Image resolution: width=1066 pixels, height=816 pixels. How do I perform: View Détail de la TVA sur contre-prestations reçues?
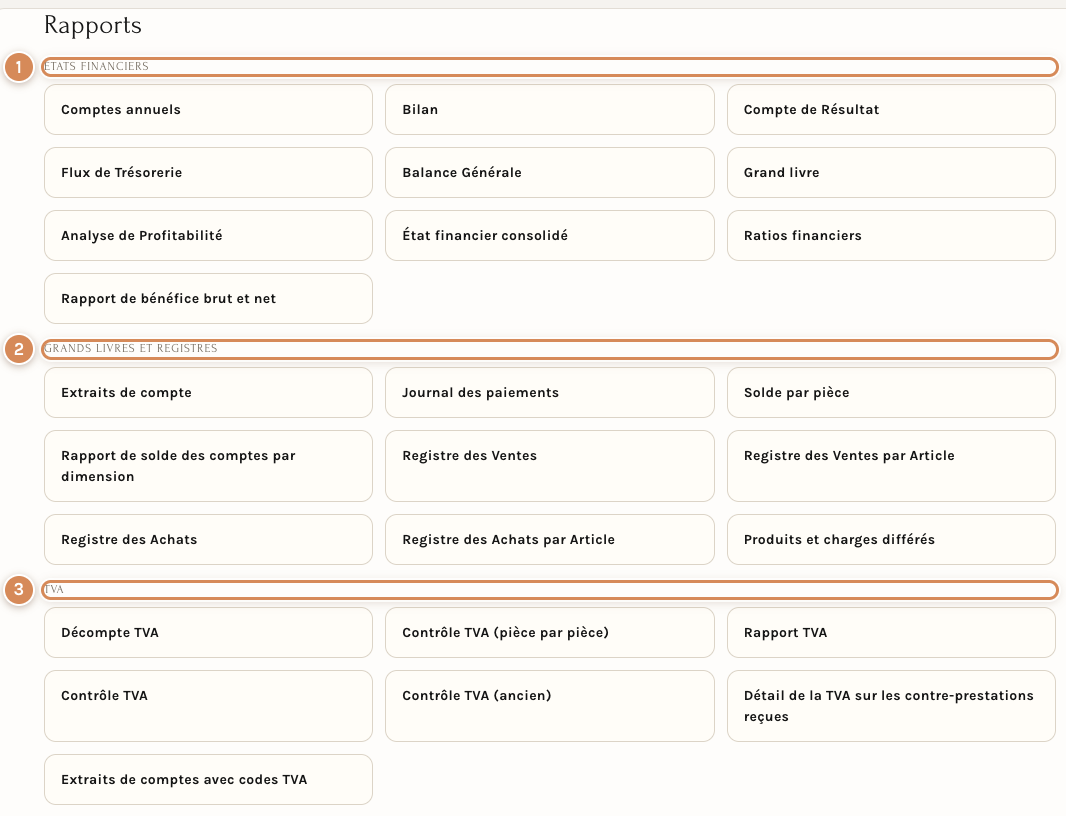click(x=891, y=706)
